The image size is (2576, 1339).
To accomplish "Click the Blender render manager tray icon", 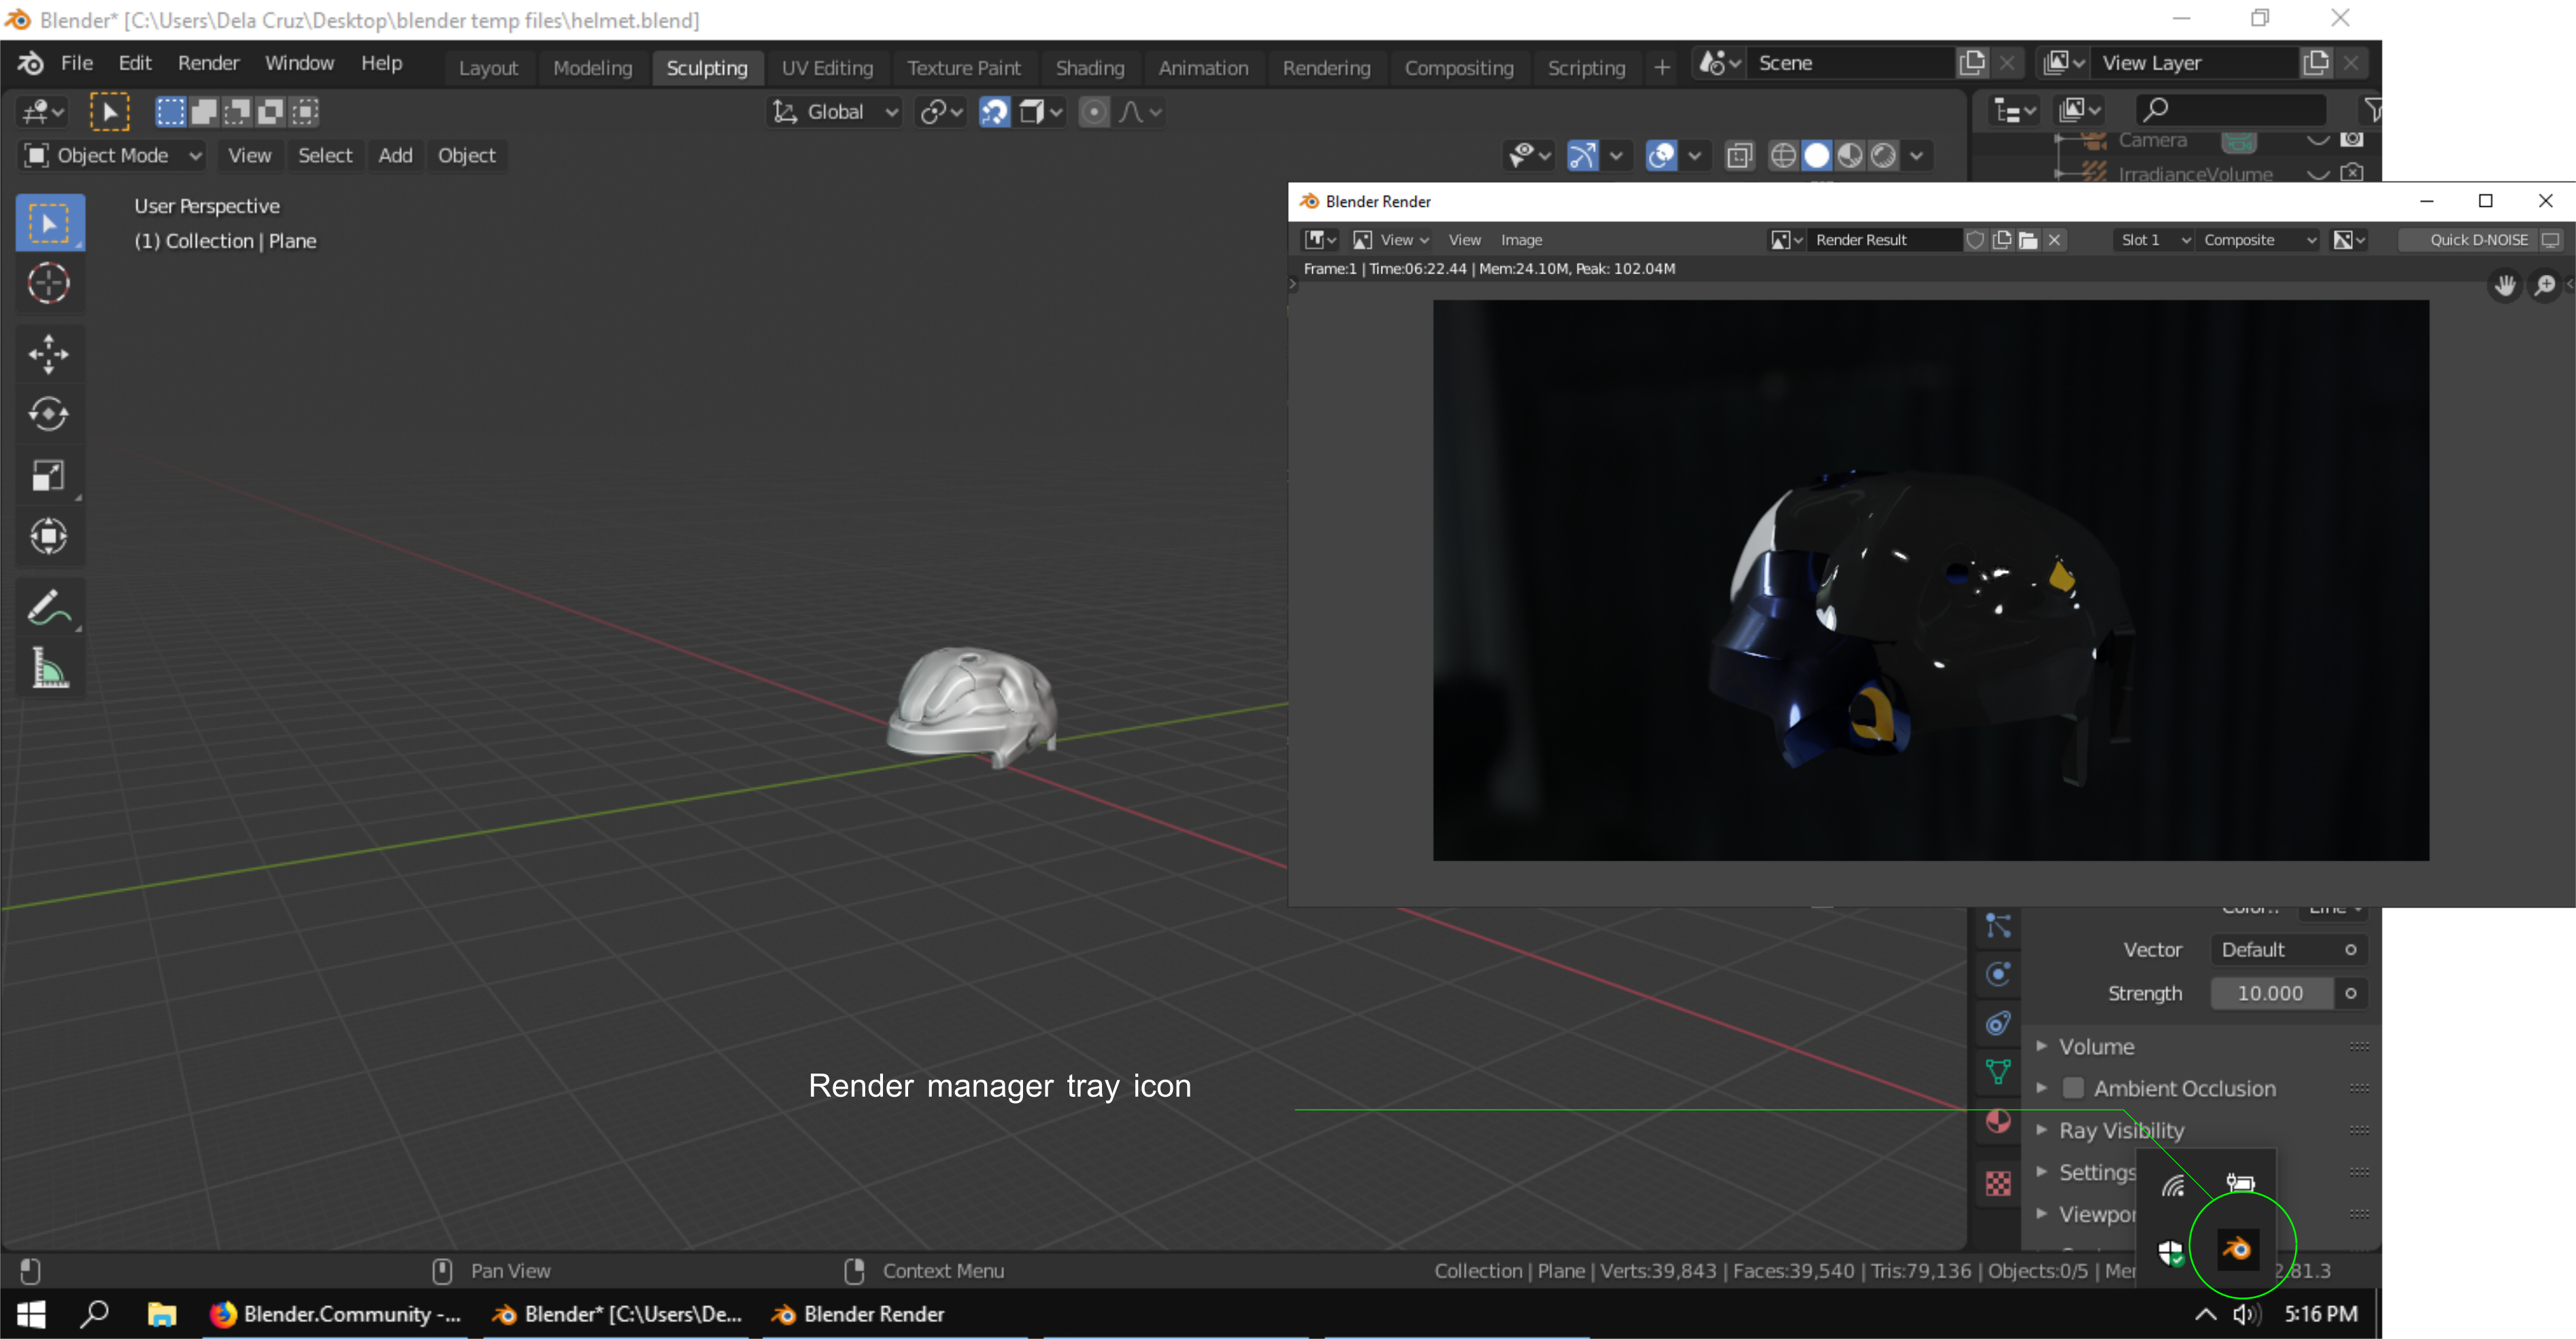I will tap(2238, 1248).
